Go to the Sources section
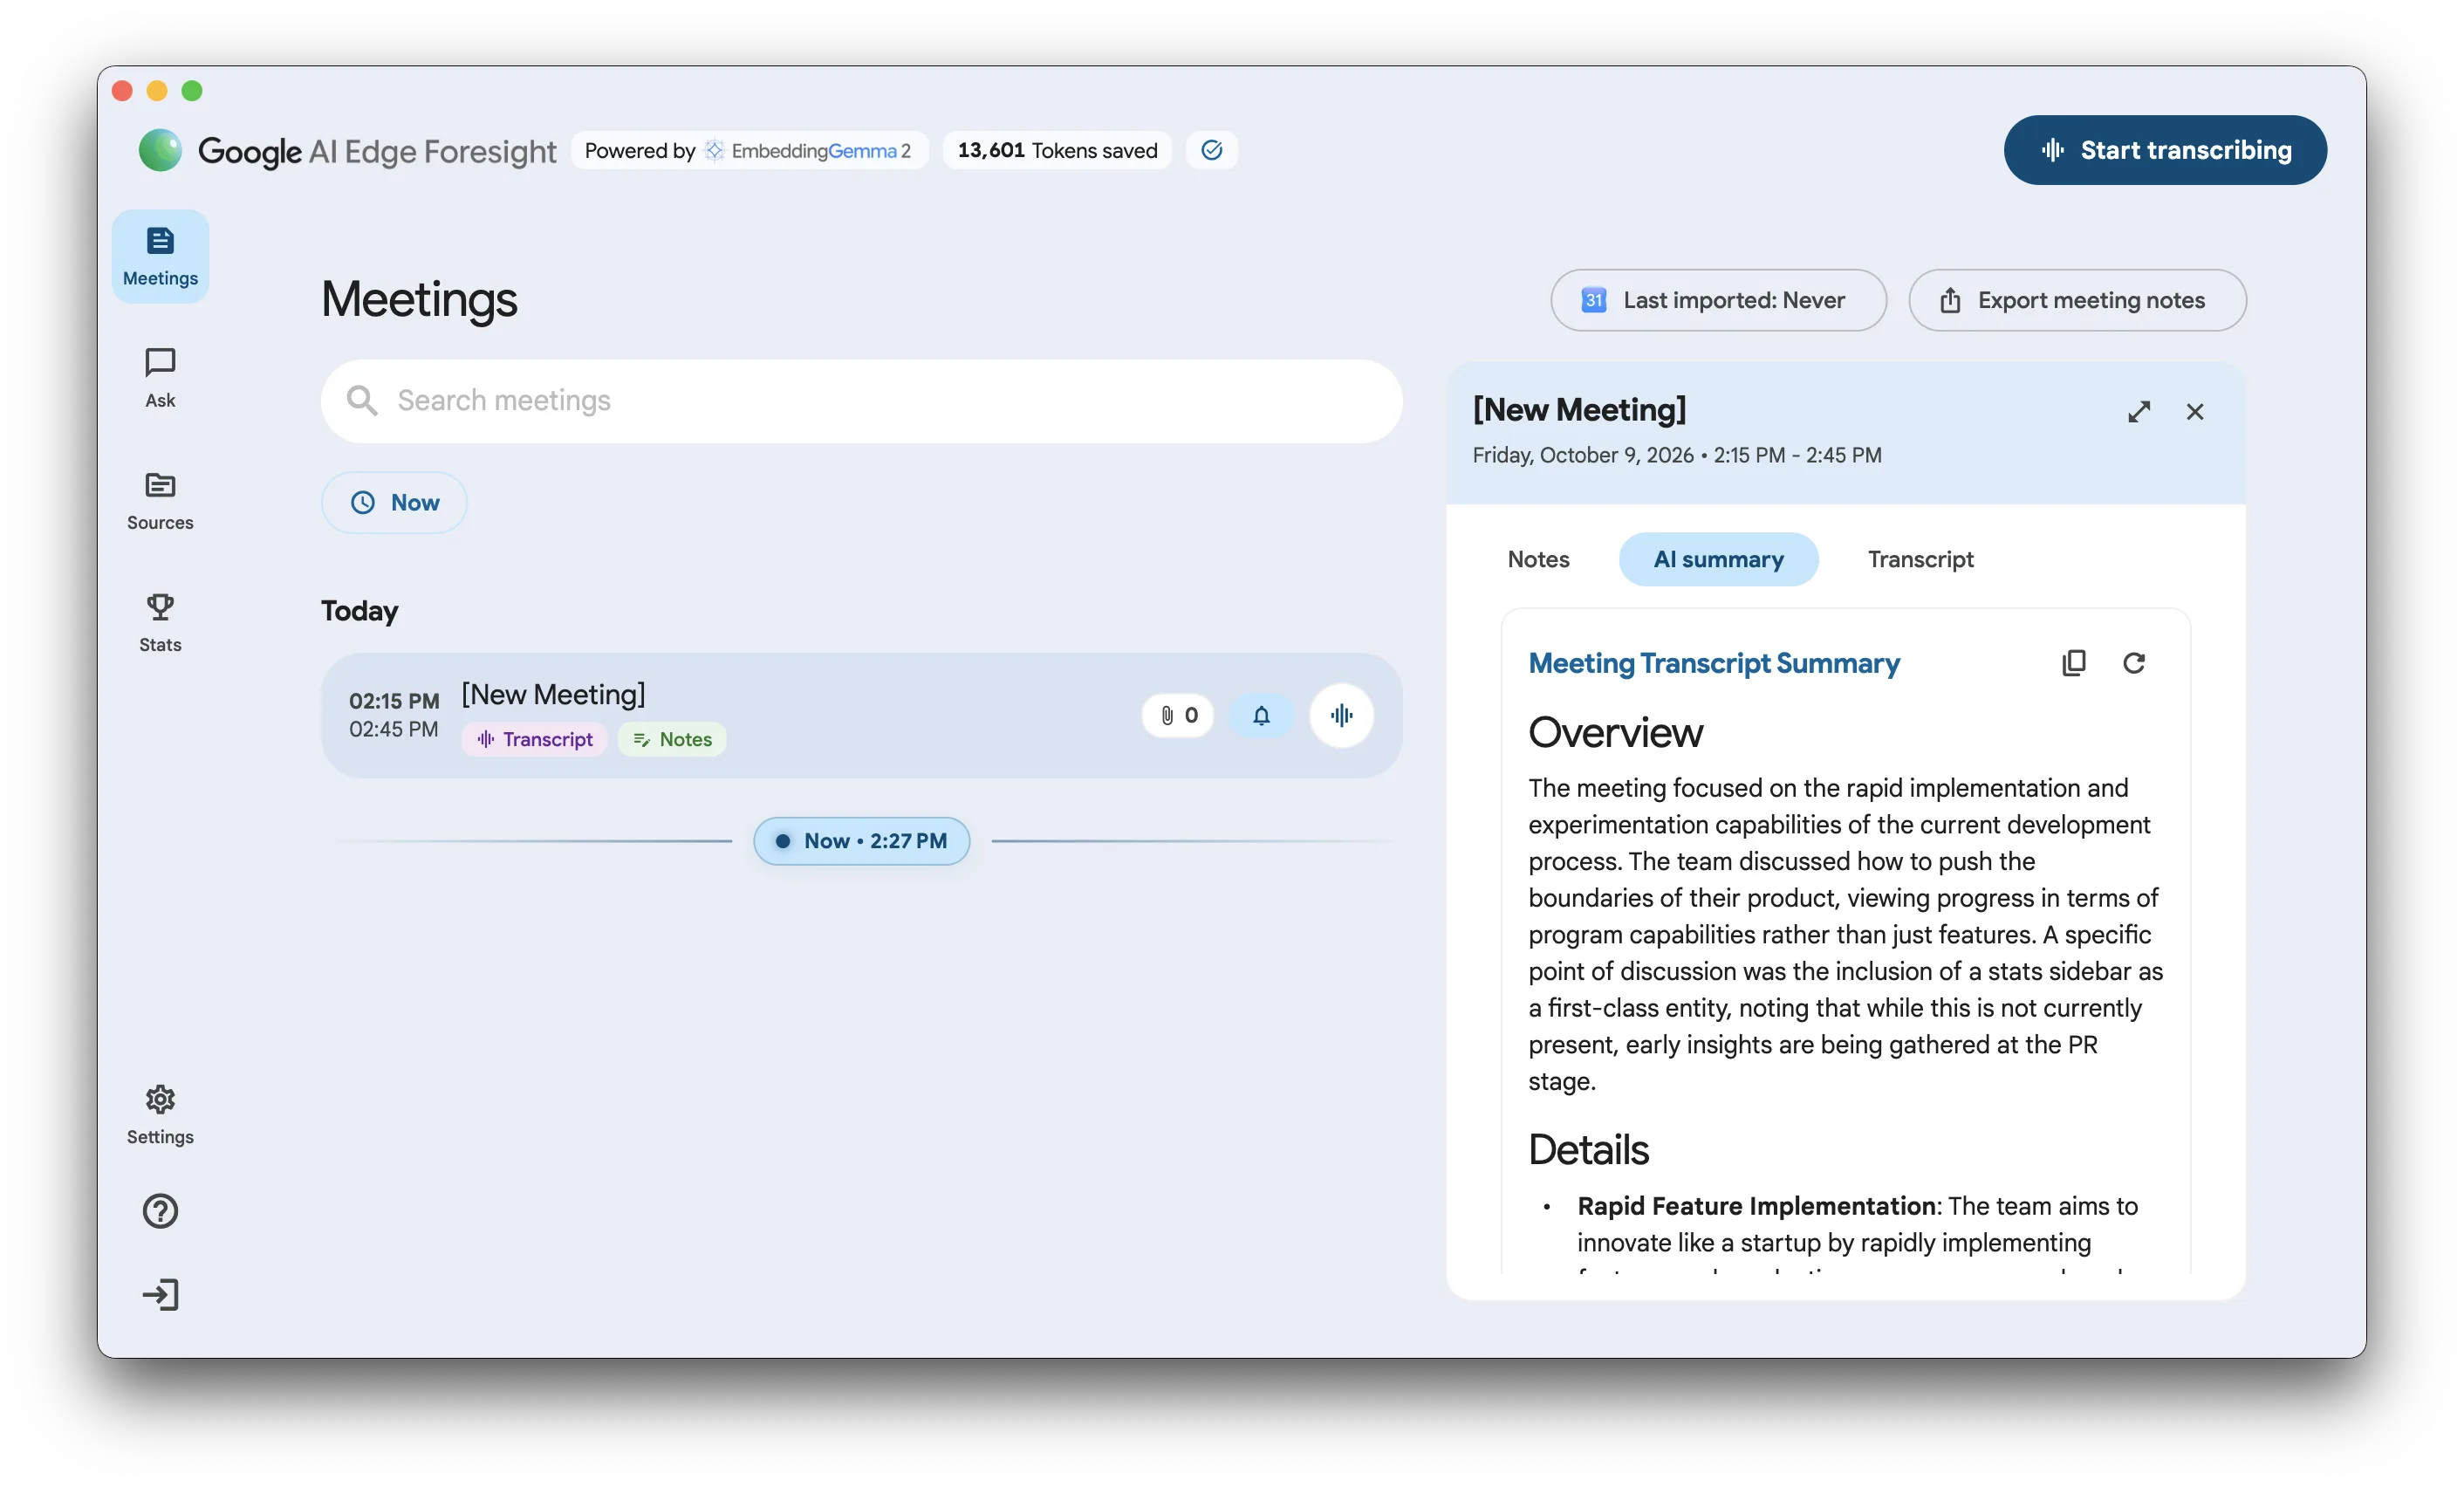This screenshot has height=1487, width=2464. [160, 501]
